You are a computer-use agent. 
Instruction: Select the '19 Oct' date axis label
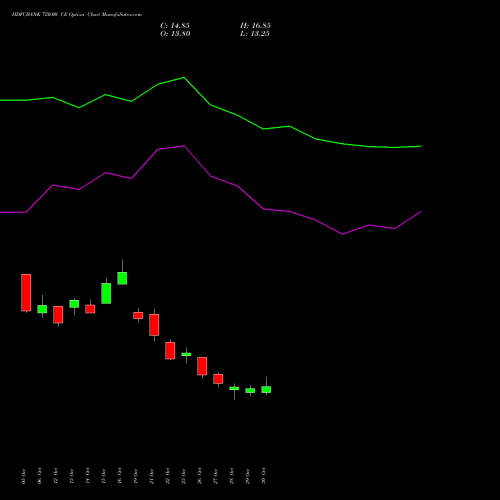[135, 476]
